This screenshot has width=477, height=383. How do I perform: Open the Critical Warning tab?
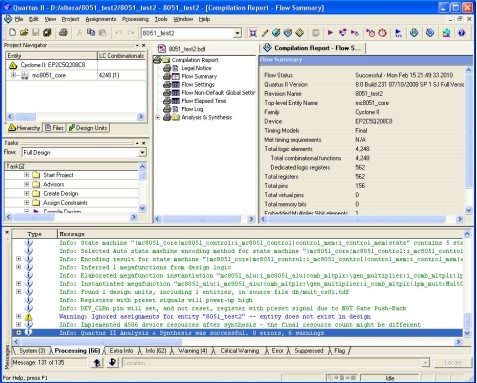pyautogui.click(x=240, y=351)
